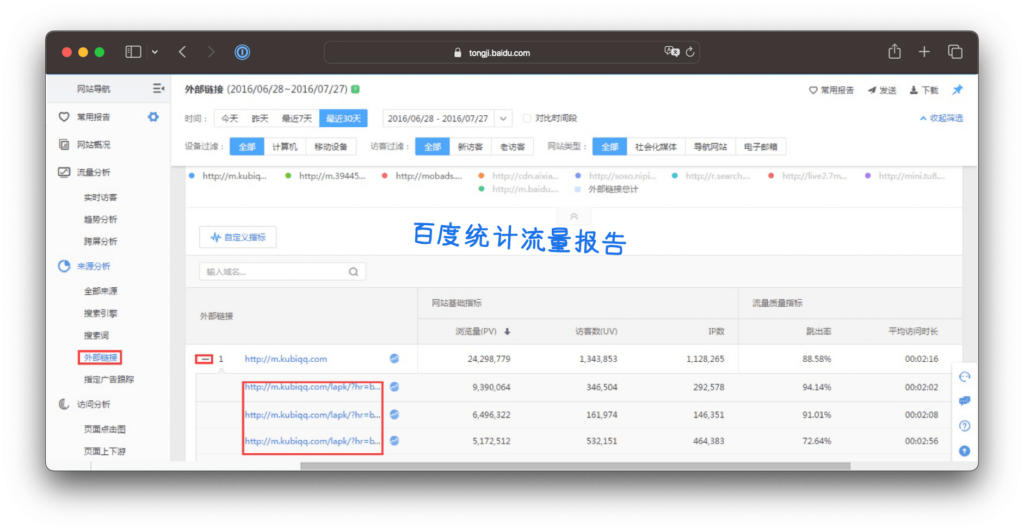Viewport: 1024px width, 531px height.
Task: Toggle http://mobads... red legend dot
Action: [x=385, y=176]
